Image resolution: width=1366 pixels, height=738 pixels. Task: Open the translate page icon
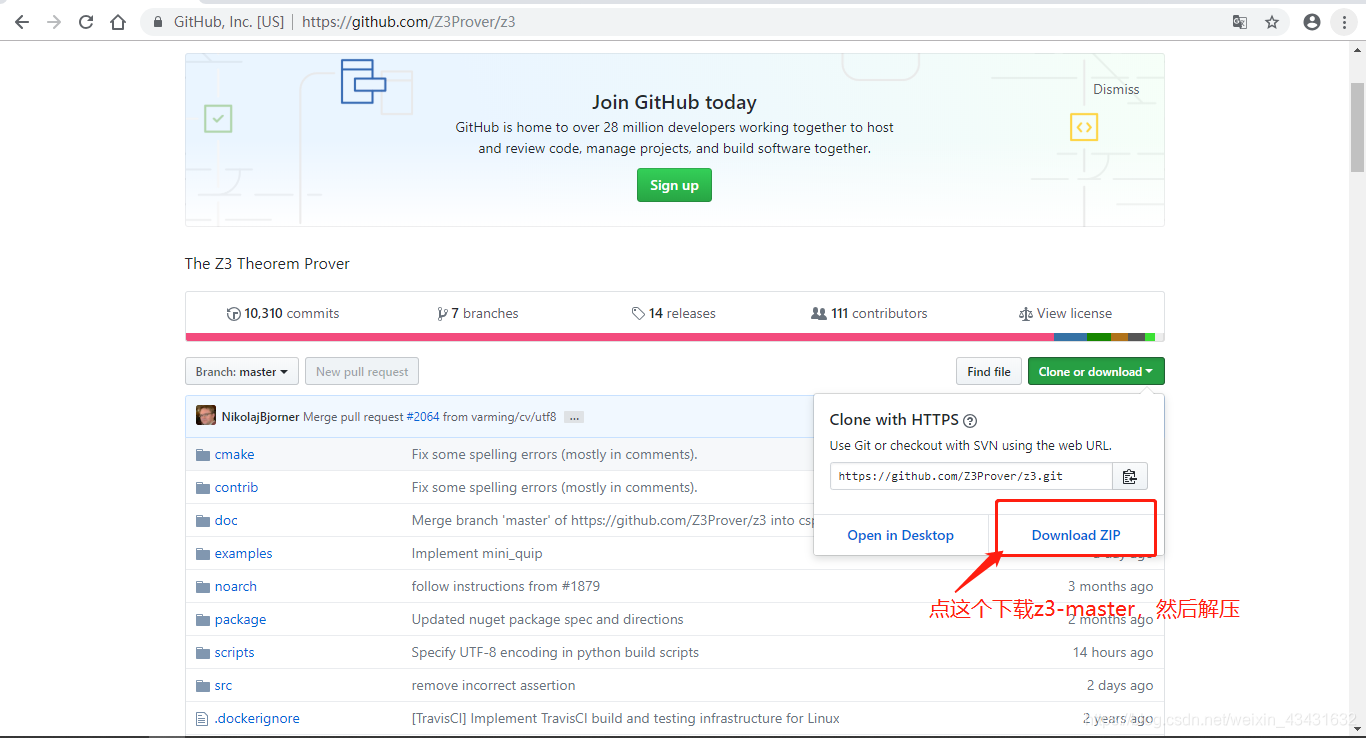click(1240, 22)
